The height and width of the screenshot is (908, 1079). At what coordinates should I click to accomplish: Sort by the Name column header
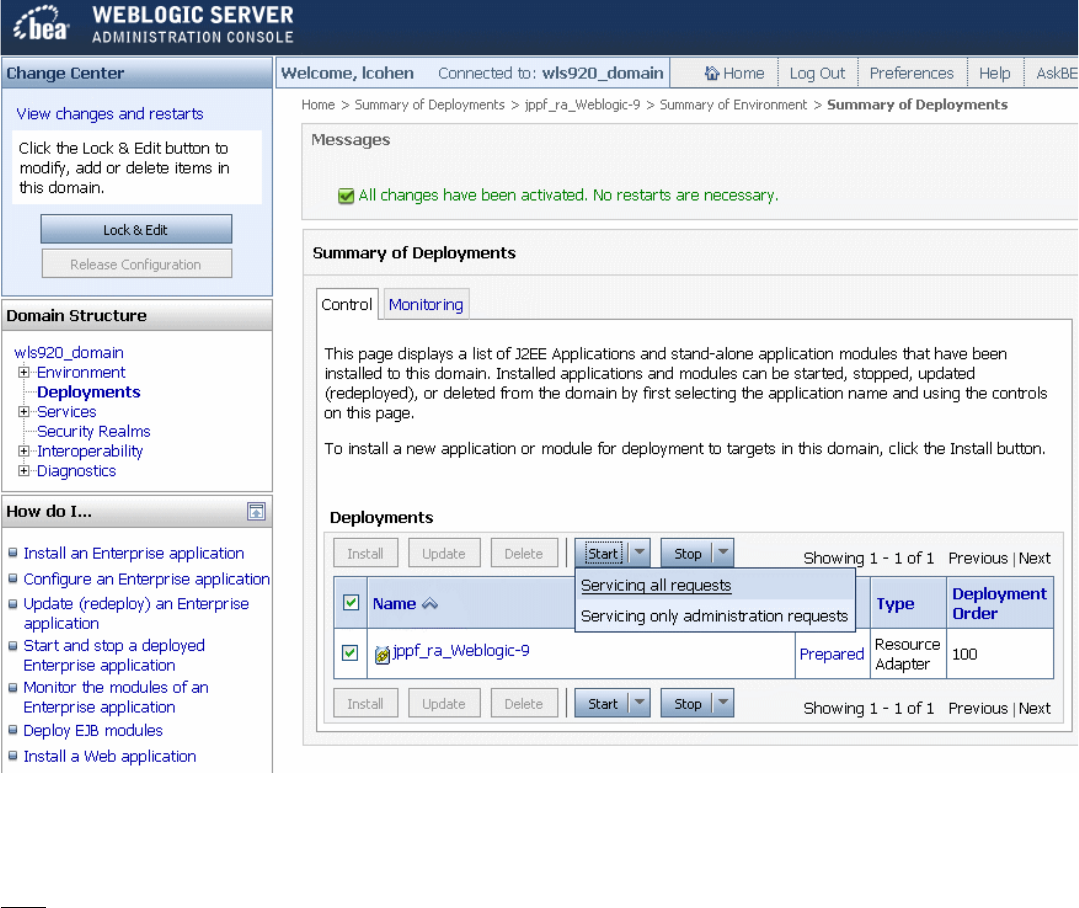click(394, 603)
